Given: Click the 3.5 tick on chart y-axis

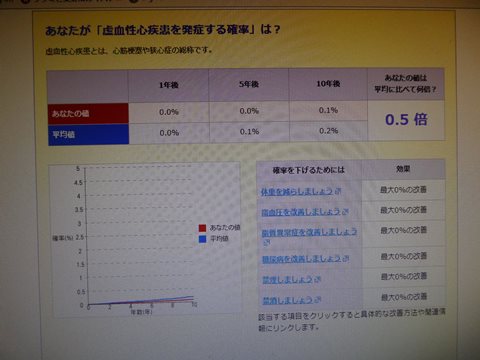Looking at the screenshot, I should 79,210.
